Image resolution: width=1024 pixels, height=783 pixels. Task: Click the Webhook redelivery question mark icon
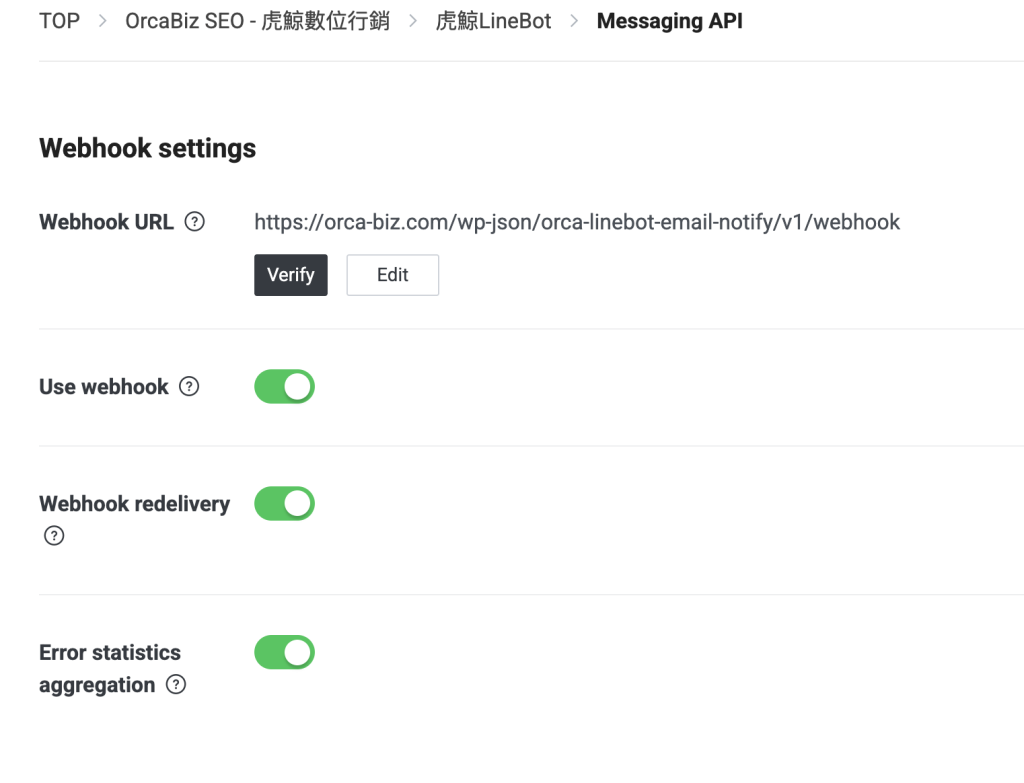click(x=54, y=536)
